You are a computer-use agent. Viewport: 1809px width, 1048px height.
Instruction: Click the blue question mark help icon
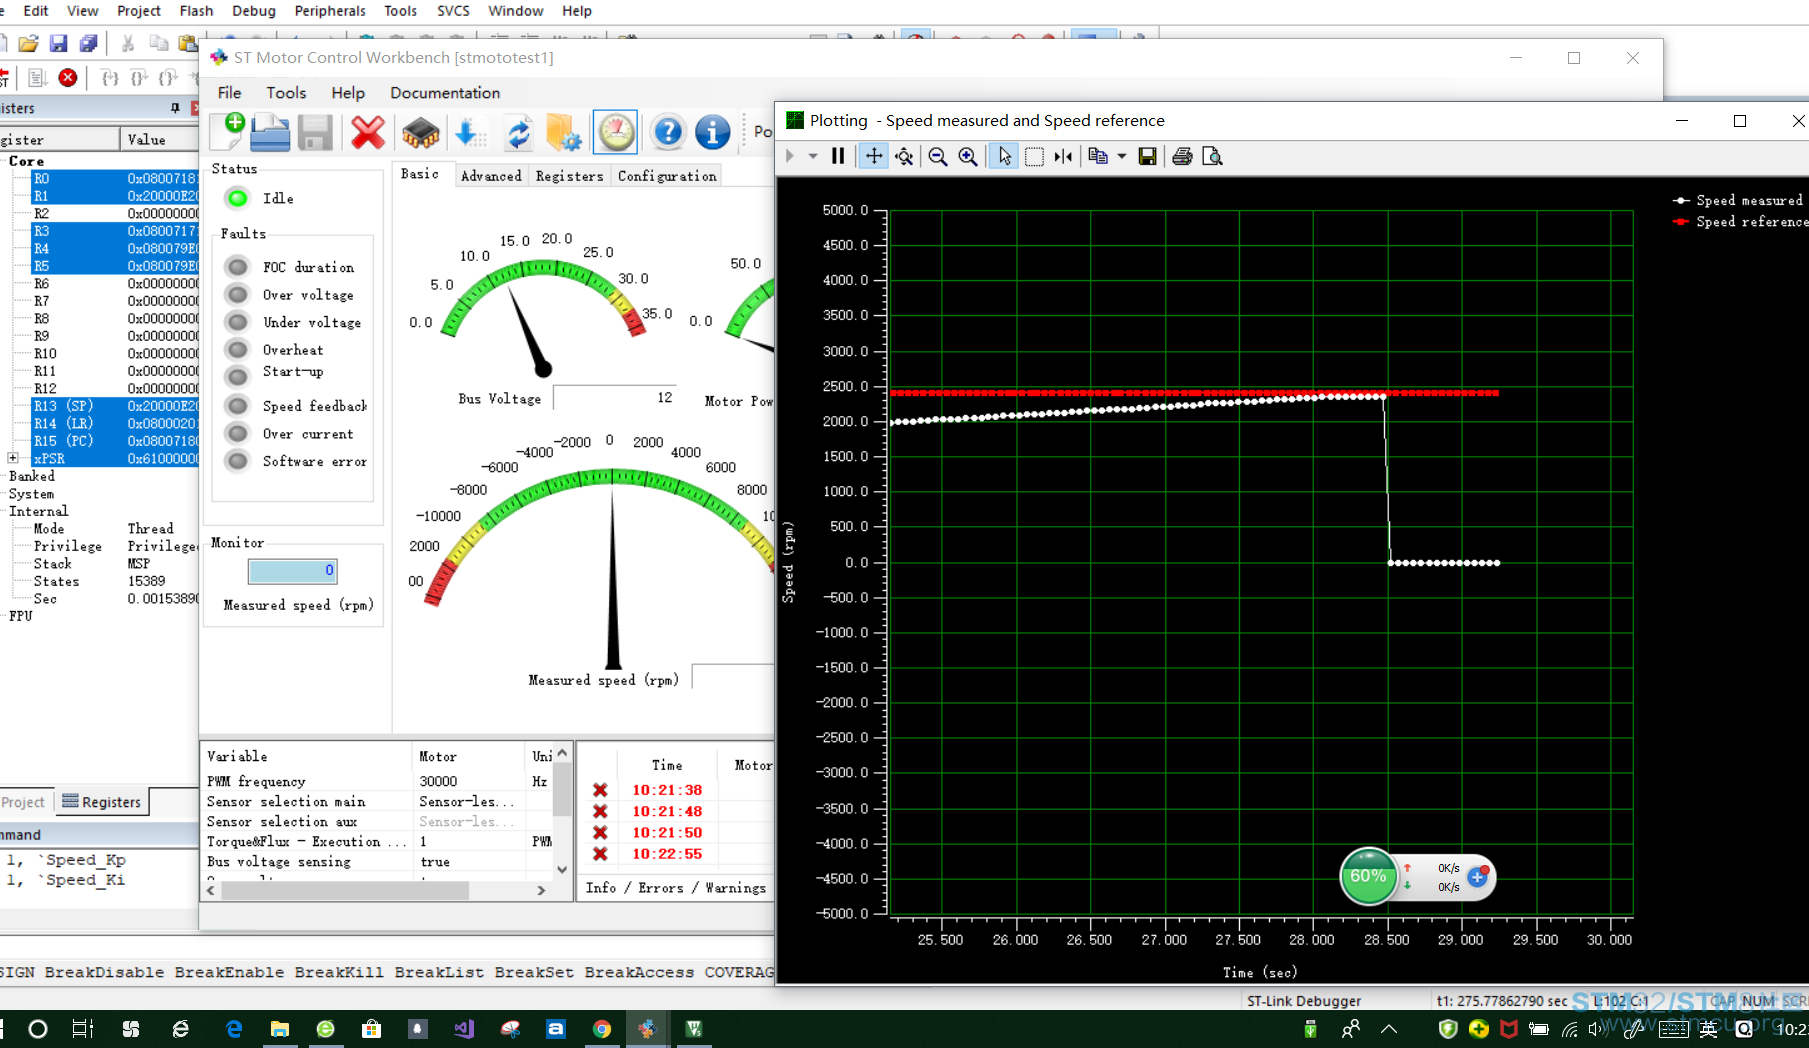tap(667, 132)
